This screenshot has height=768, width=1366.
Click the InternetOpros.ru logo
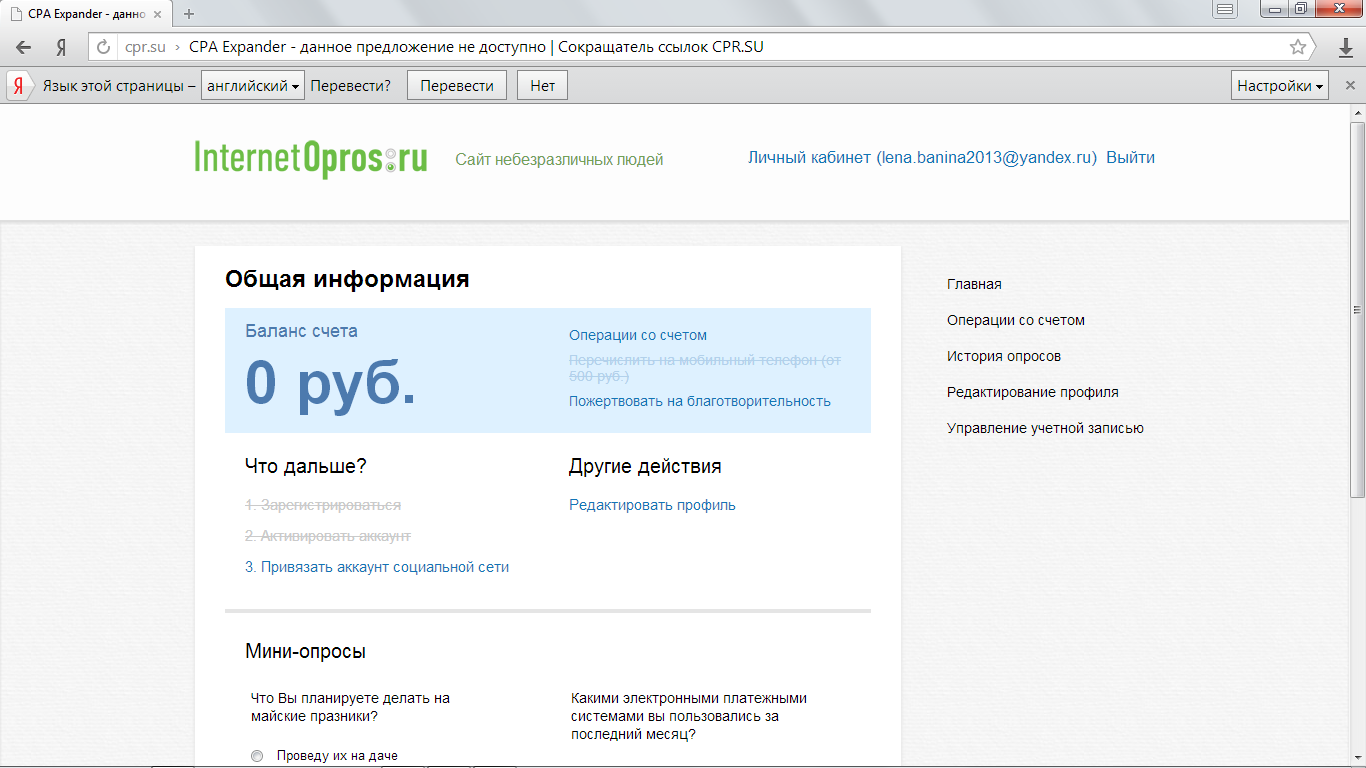point(311,158)
